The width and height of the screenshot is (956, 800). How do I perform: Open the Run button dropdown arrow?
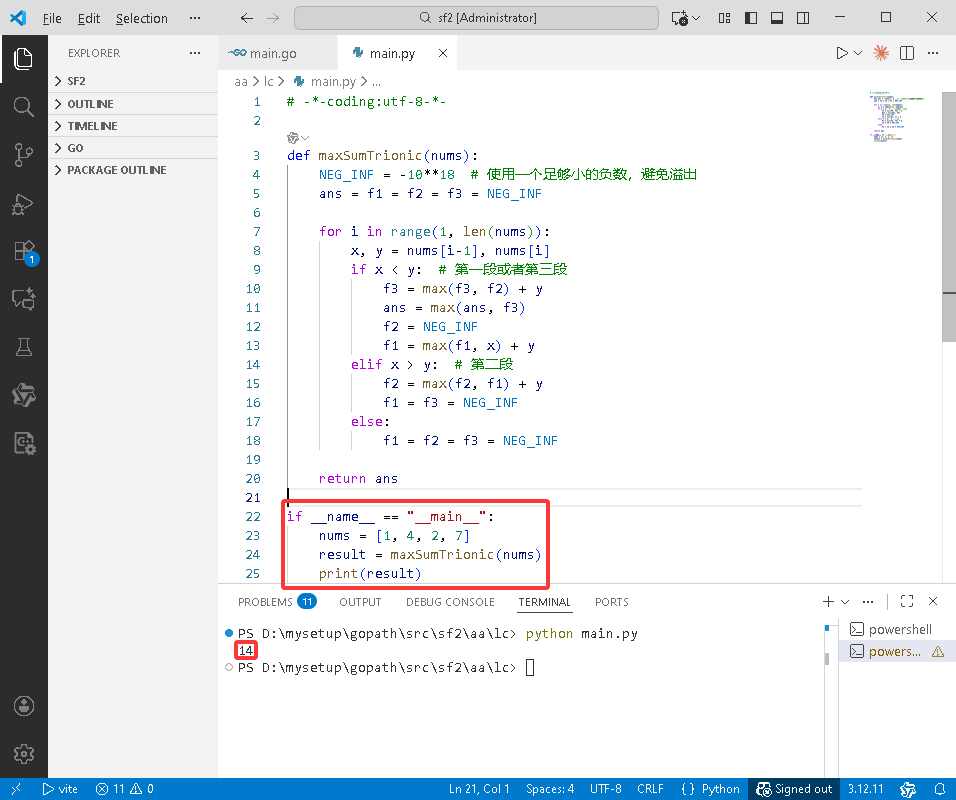tap(858, 53)
